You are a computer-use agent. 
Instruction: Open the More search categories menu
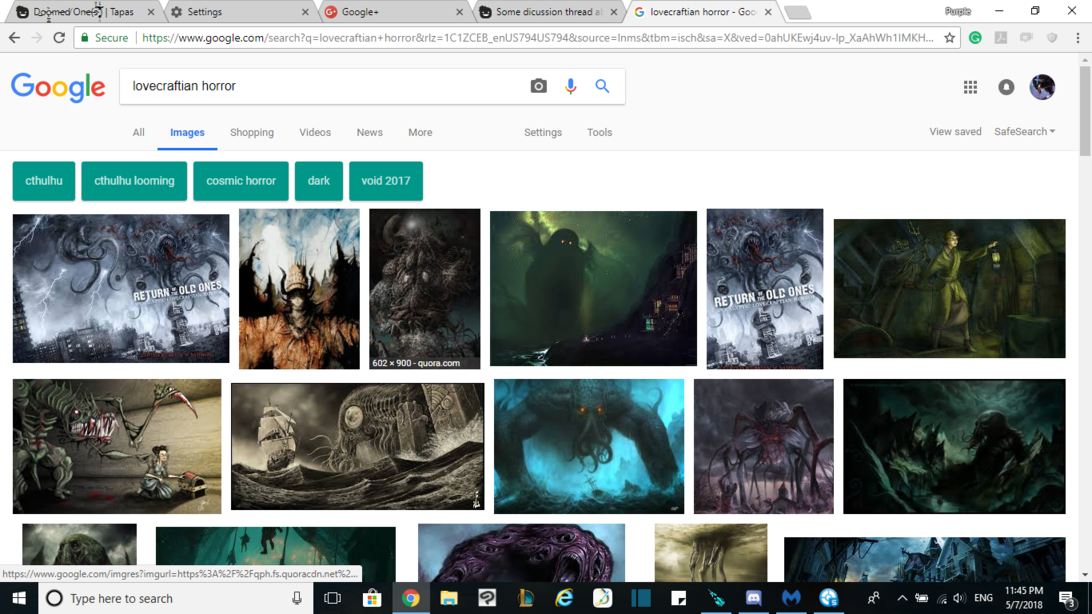pyautogui.click(x=420, y=132)
